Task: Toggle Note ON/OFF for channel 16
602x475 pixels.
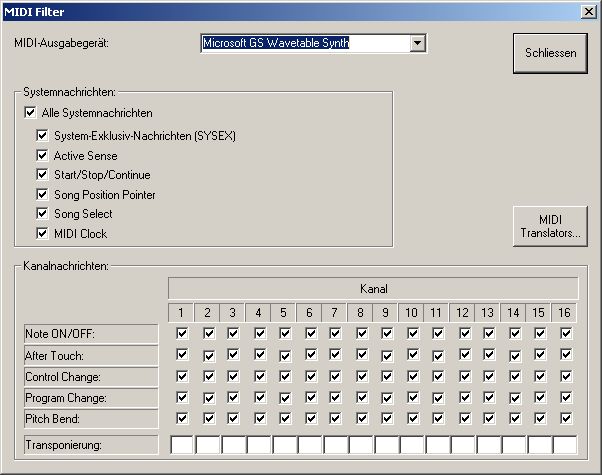Action: (566, 333)
